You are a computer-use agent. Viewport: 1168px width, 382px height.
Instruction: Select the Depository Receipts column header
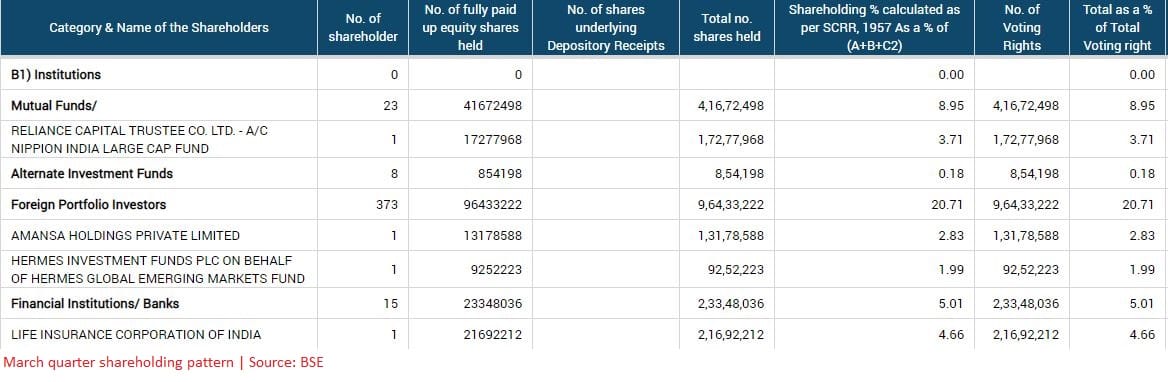coord(606,28)
